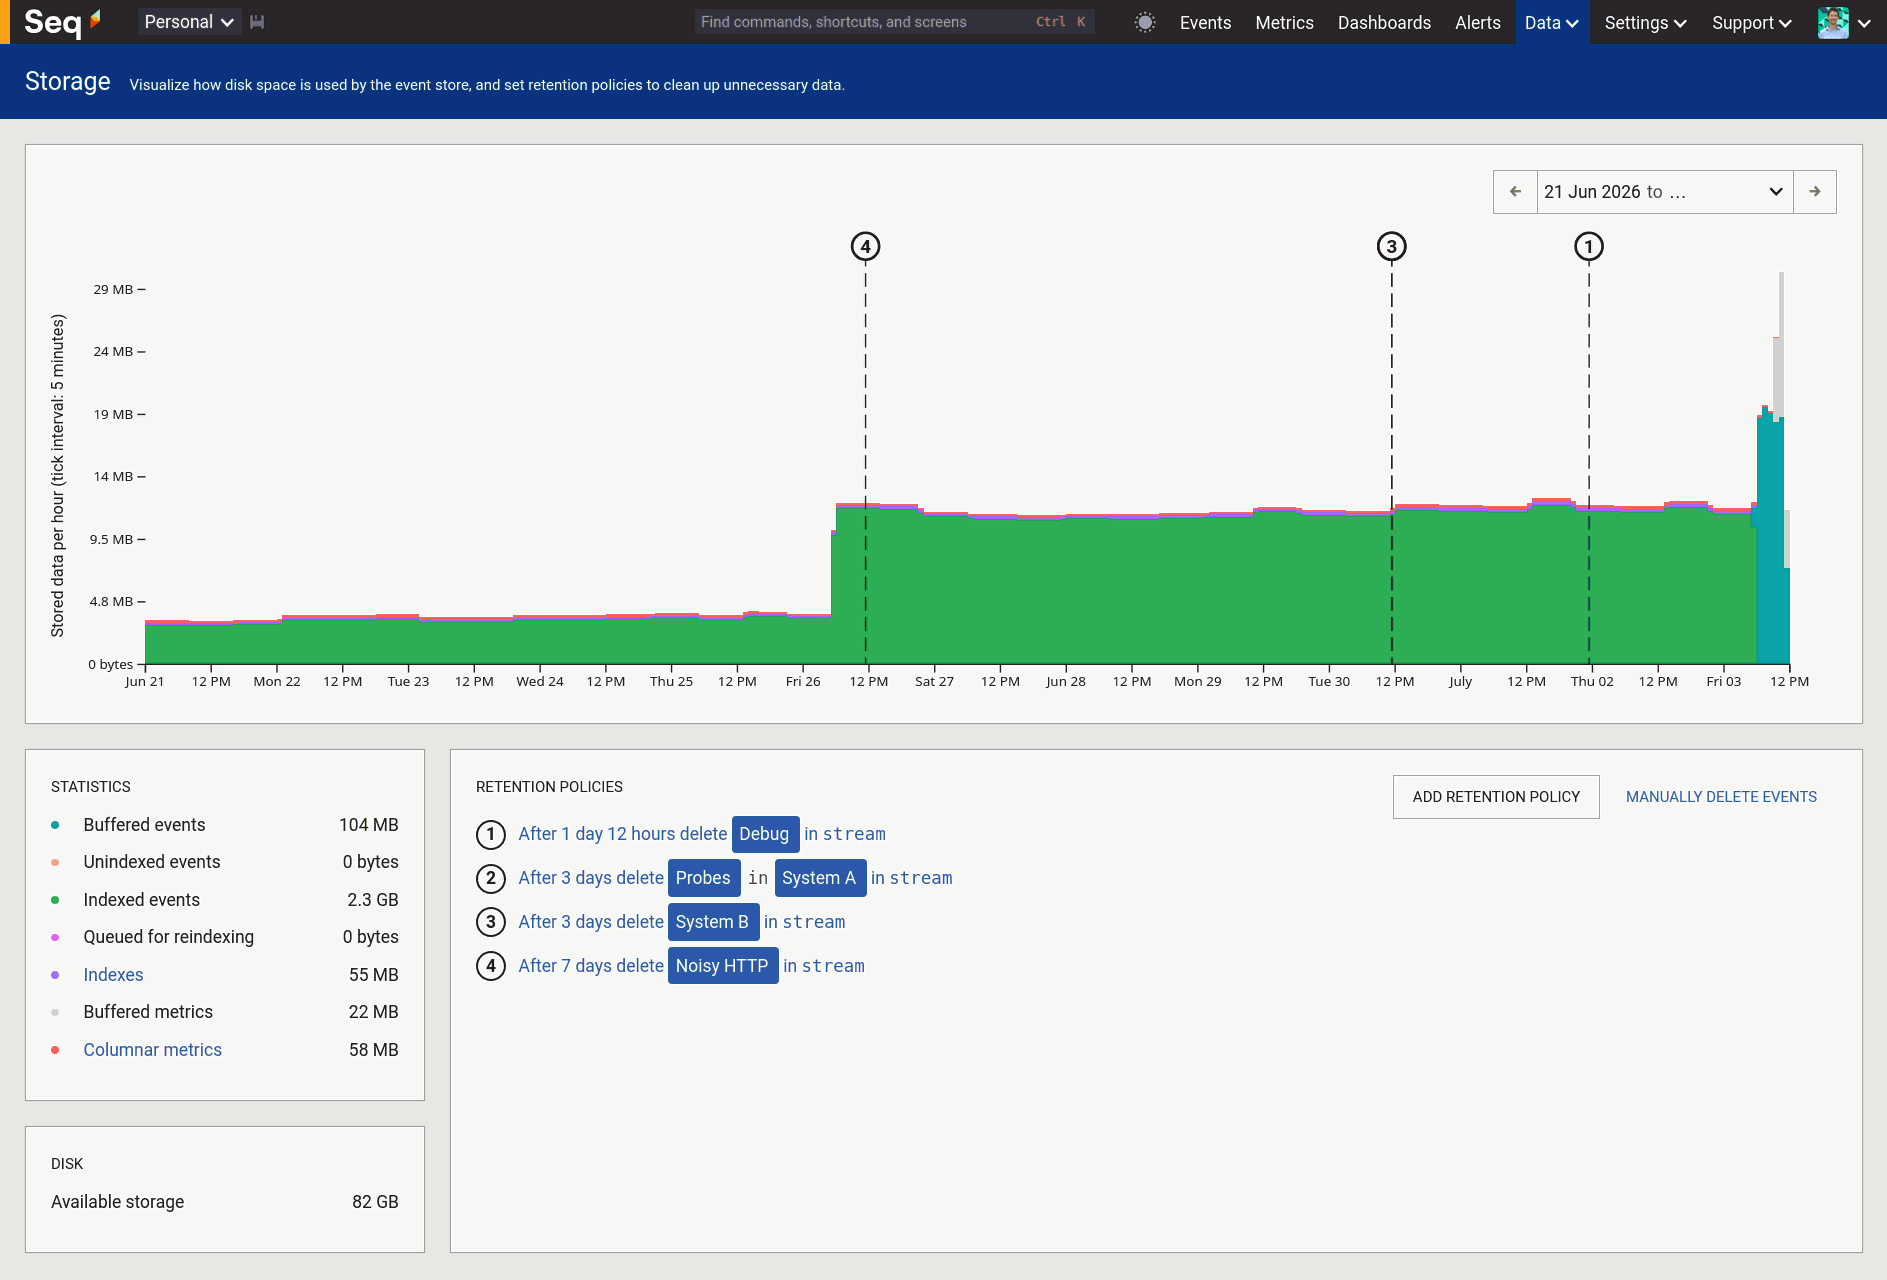Focus the Find commands search field
1887x1280 pixels.
893,22
